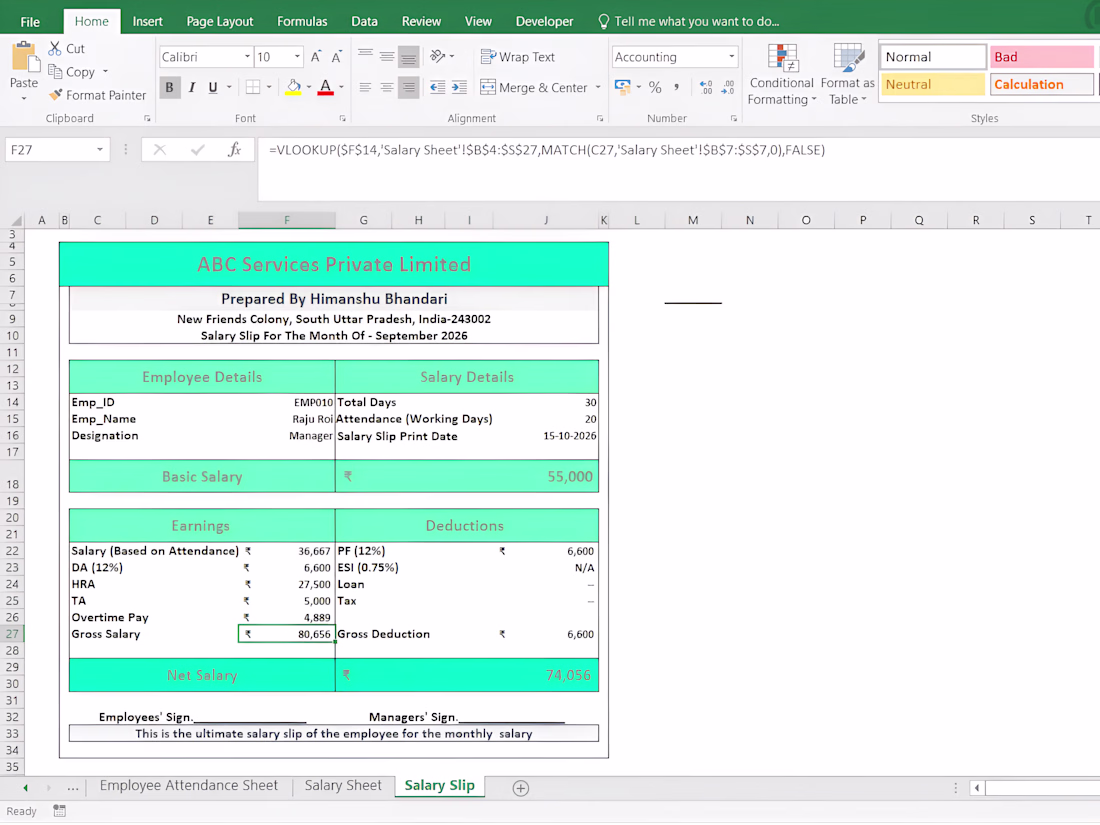Click the Tell me what you want search box
Image resolution: width=1100 pixels, height=825 pixels.
(689, 21)
